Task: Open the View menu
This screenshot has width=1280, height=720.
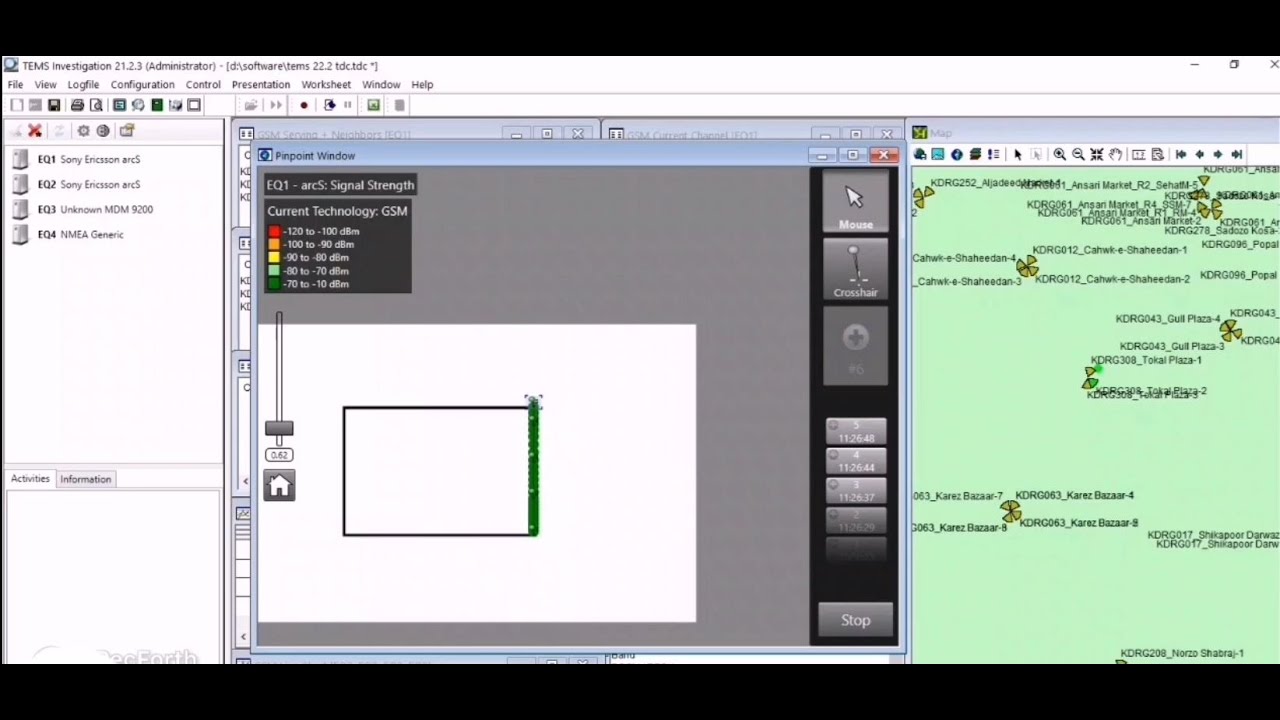Action: click(x=46, y=85)
